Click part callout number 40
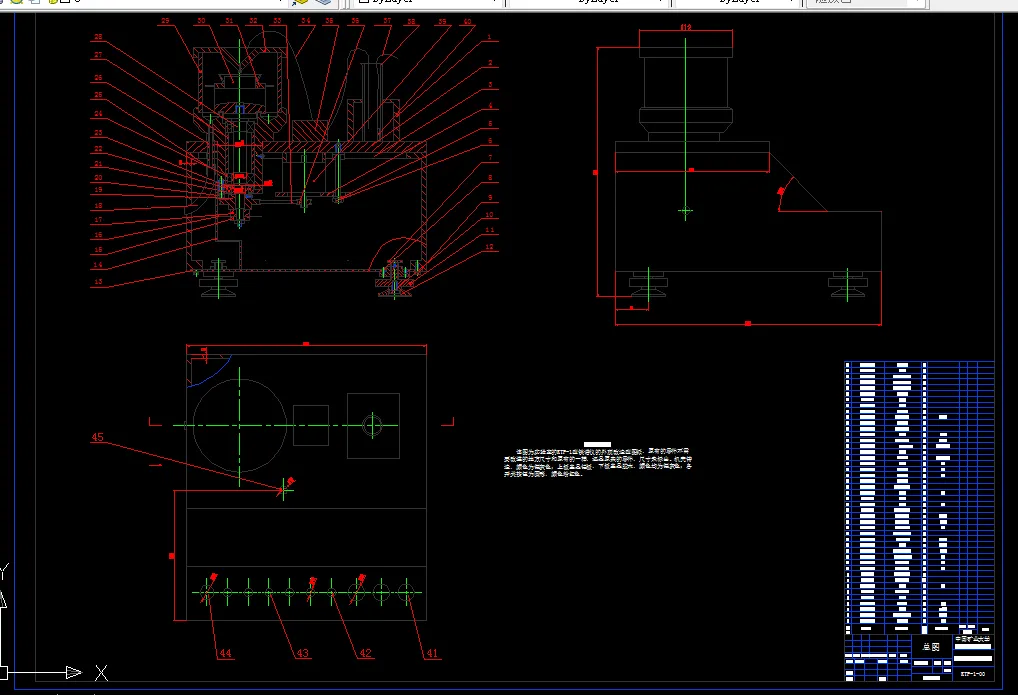 [x=467, y=21]
